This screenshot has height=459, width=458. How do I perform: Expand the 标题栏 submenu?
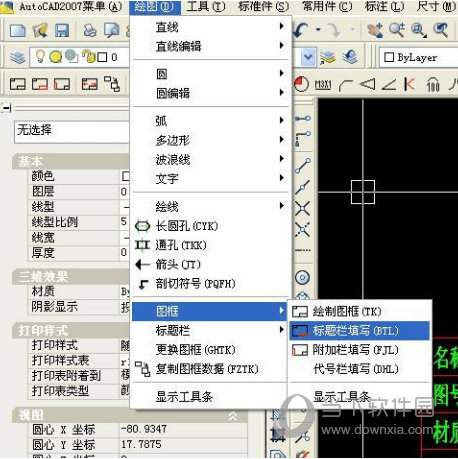[x=210, y=331]
